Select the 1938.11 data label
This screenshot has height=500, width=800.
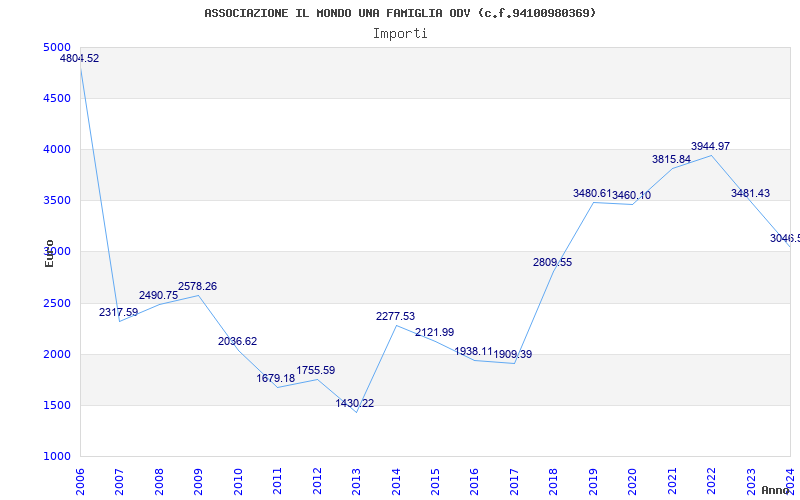[473, 352]
